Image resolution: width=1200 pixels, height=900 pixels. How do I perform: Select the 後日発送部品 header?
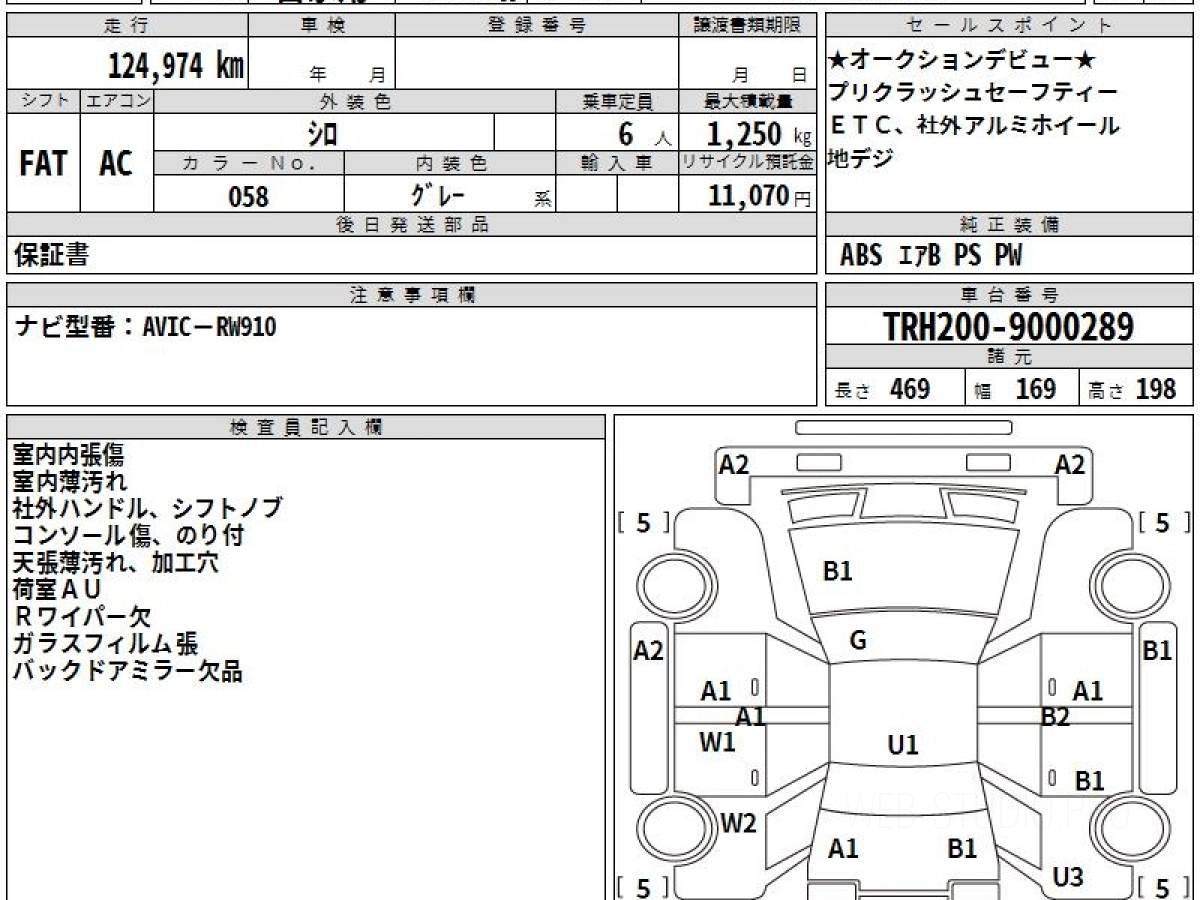click(412, 225)
